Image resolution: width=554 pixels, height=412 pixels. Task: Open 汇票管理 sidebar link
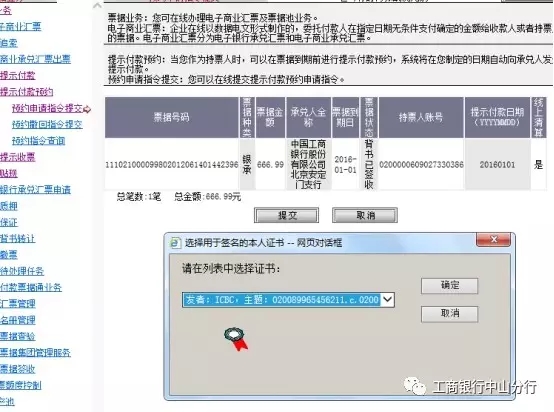coord(18,304)
